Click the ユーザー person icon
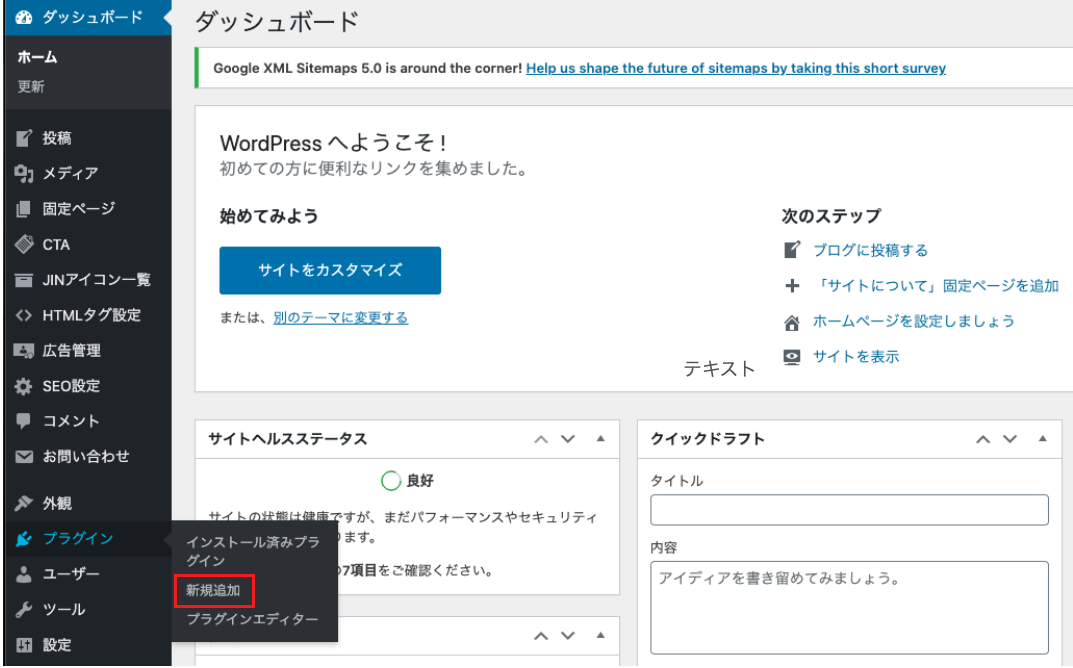Image resolution: width=1073 pixels, height=668 pixels. click(24, 574)
